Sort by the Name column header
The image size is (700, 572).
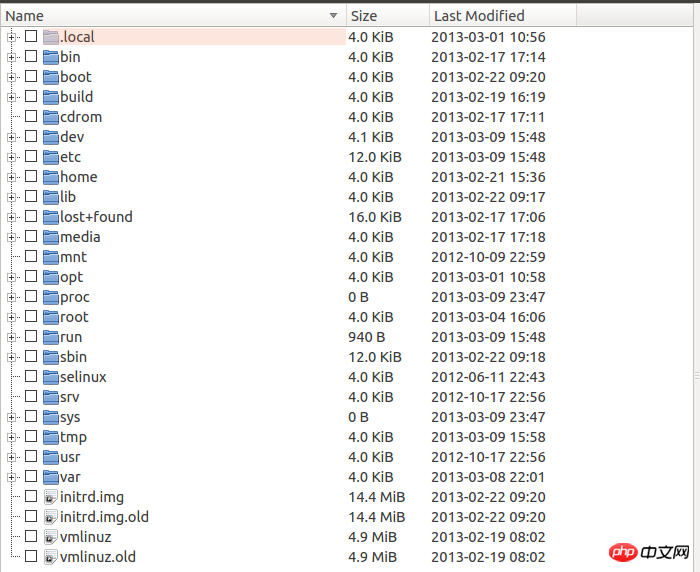point(173,16)
